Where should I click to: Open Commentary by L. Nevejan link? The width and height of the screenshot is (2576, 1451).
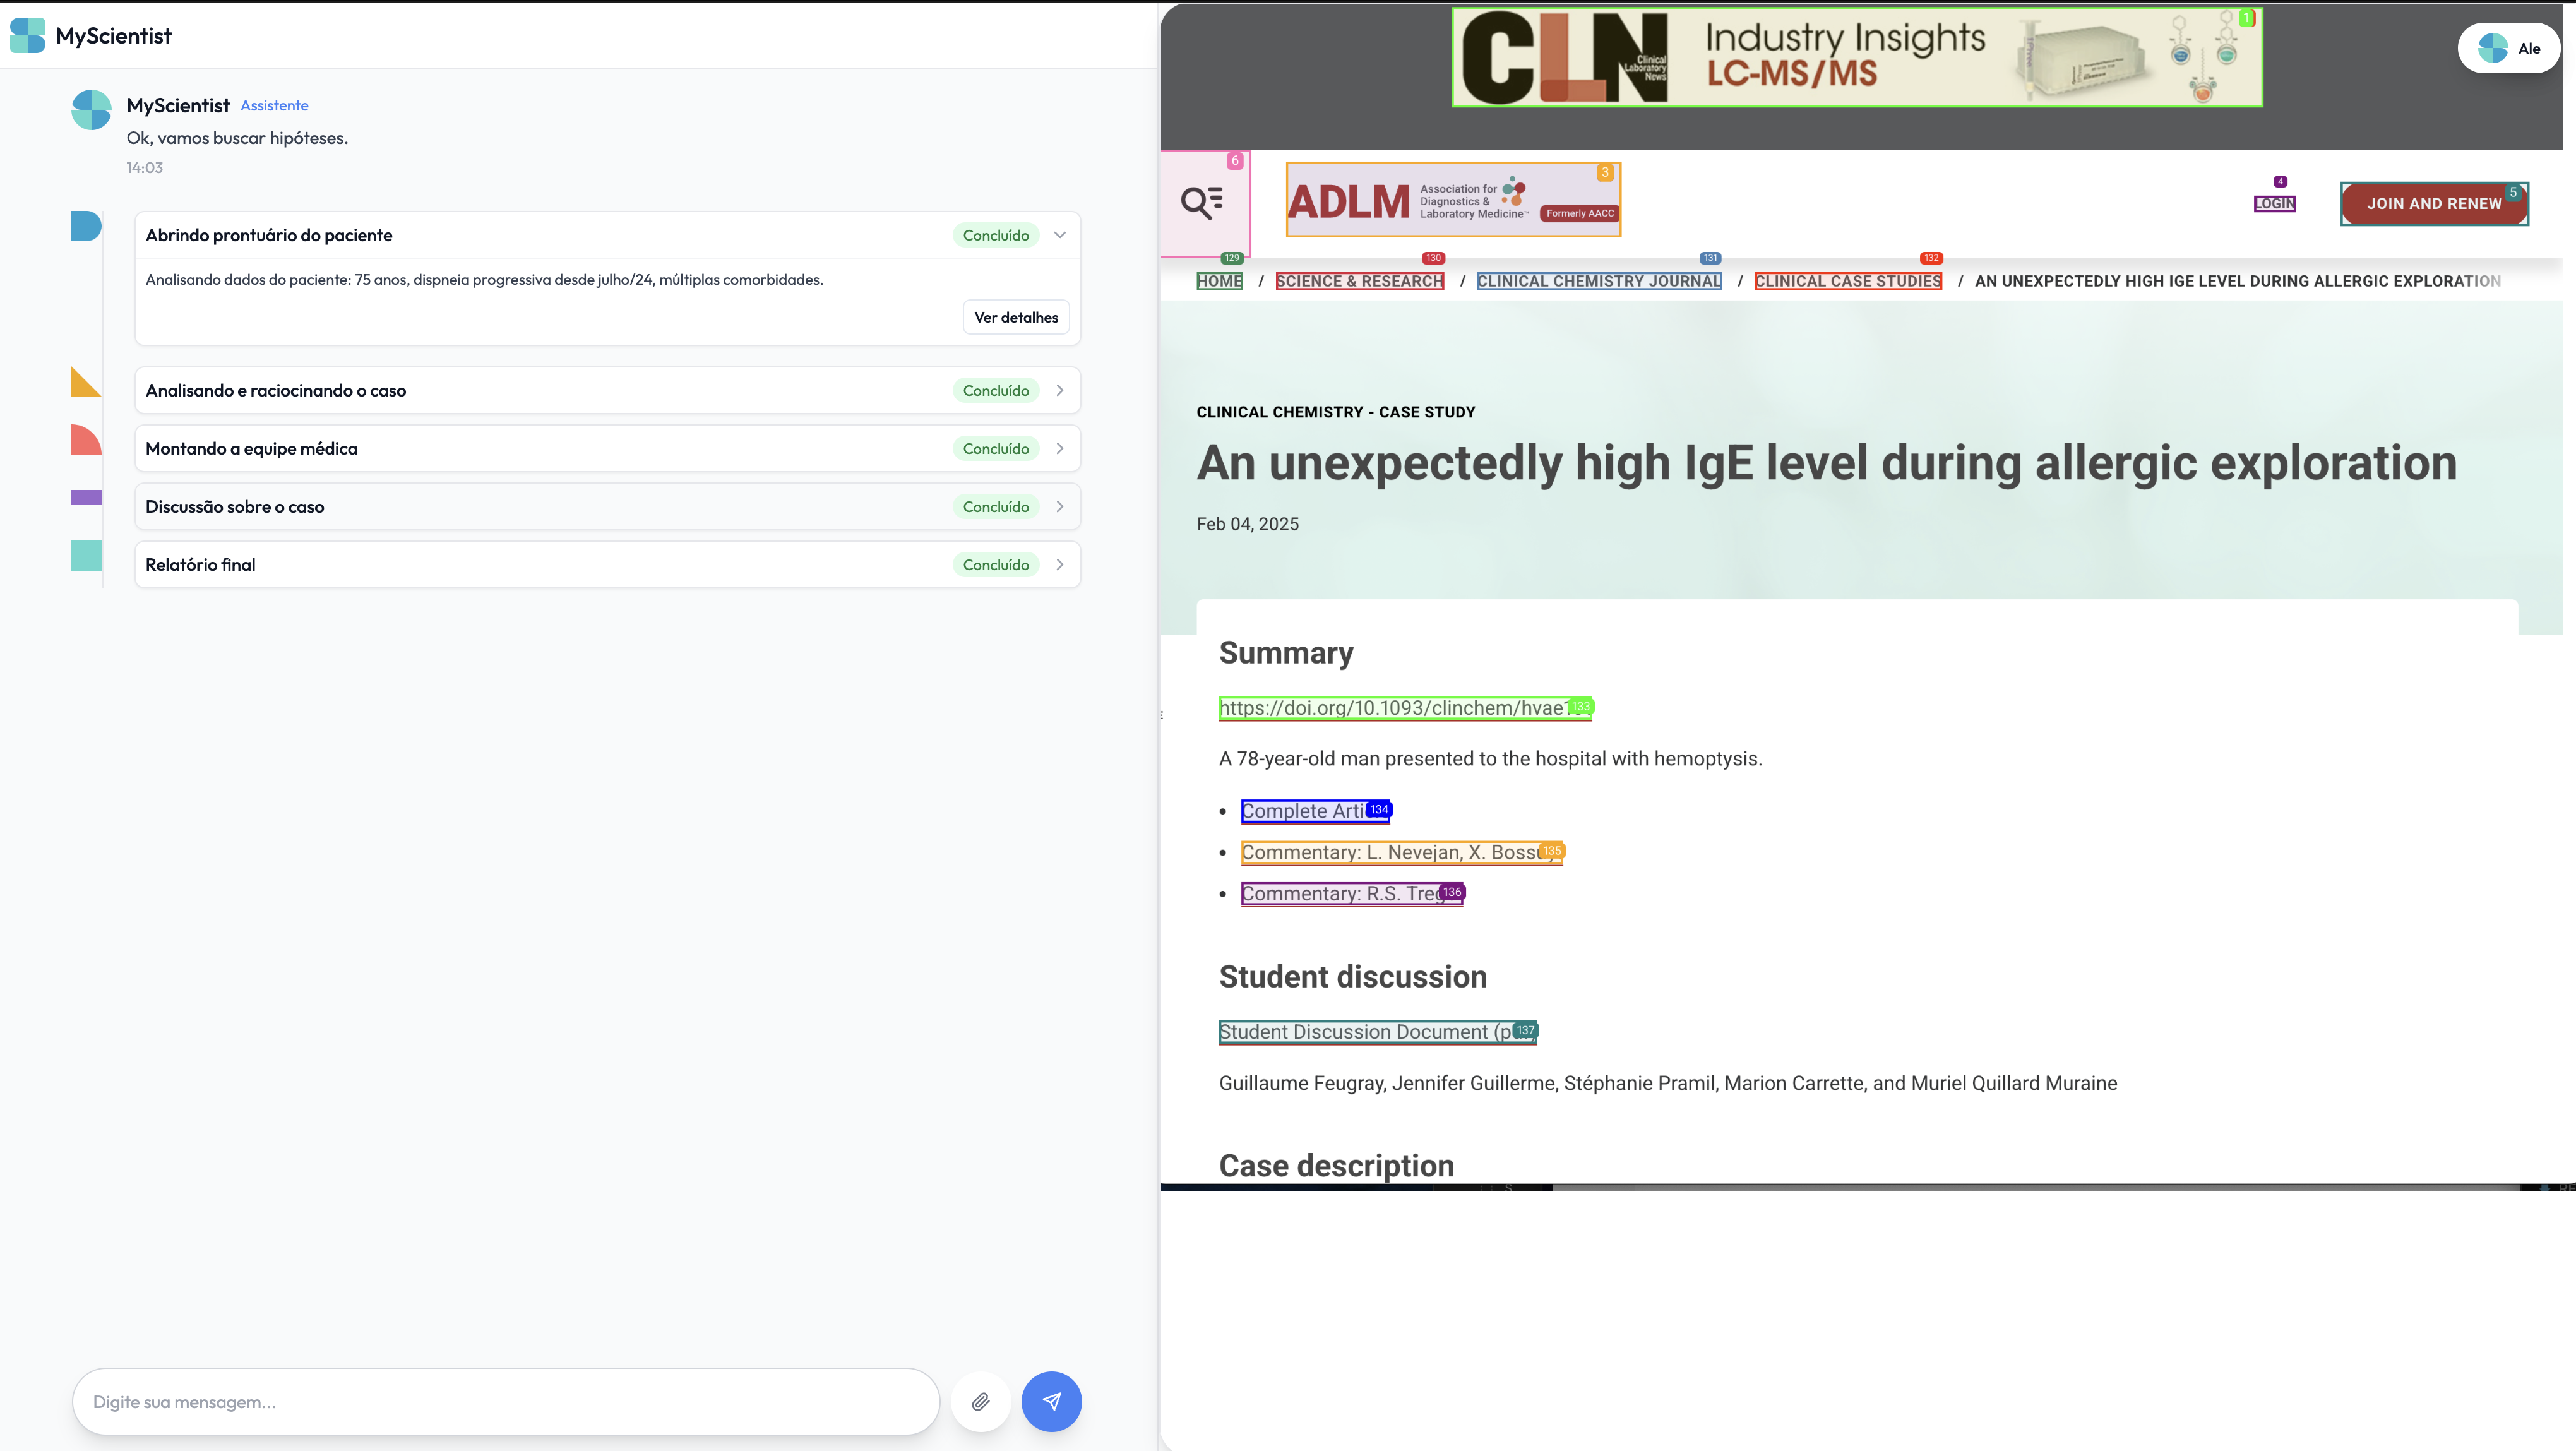click(1402, 852)
